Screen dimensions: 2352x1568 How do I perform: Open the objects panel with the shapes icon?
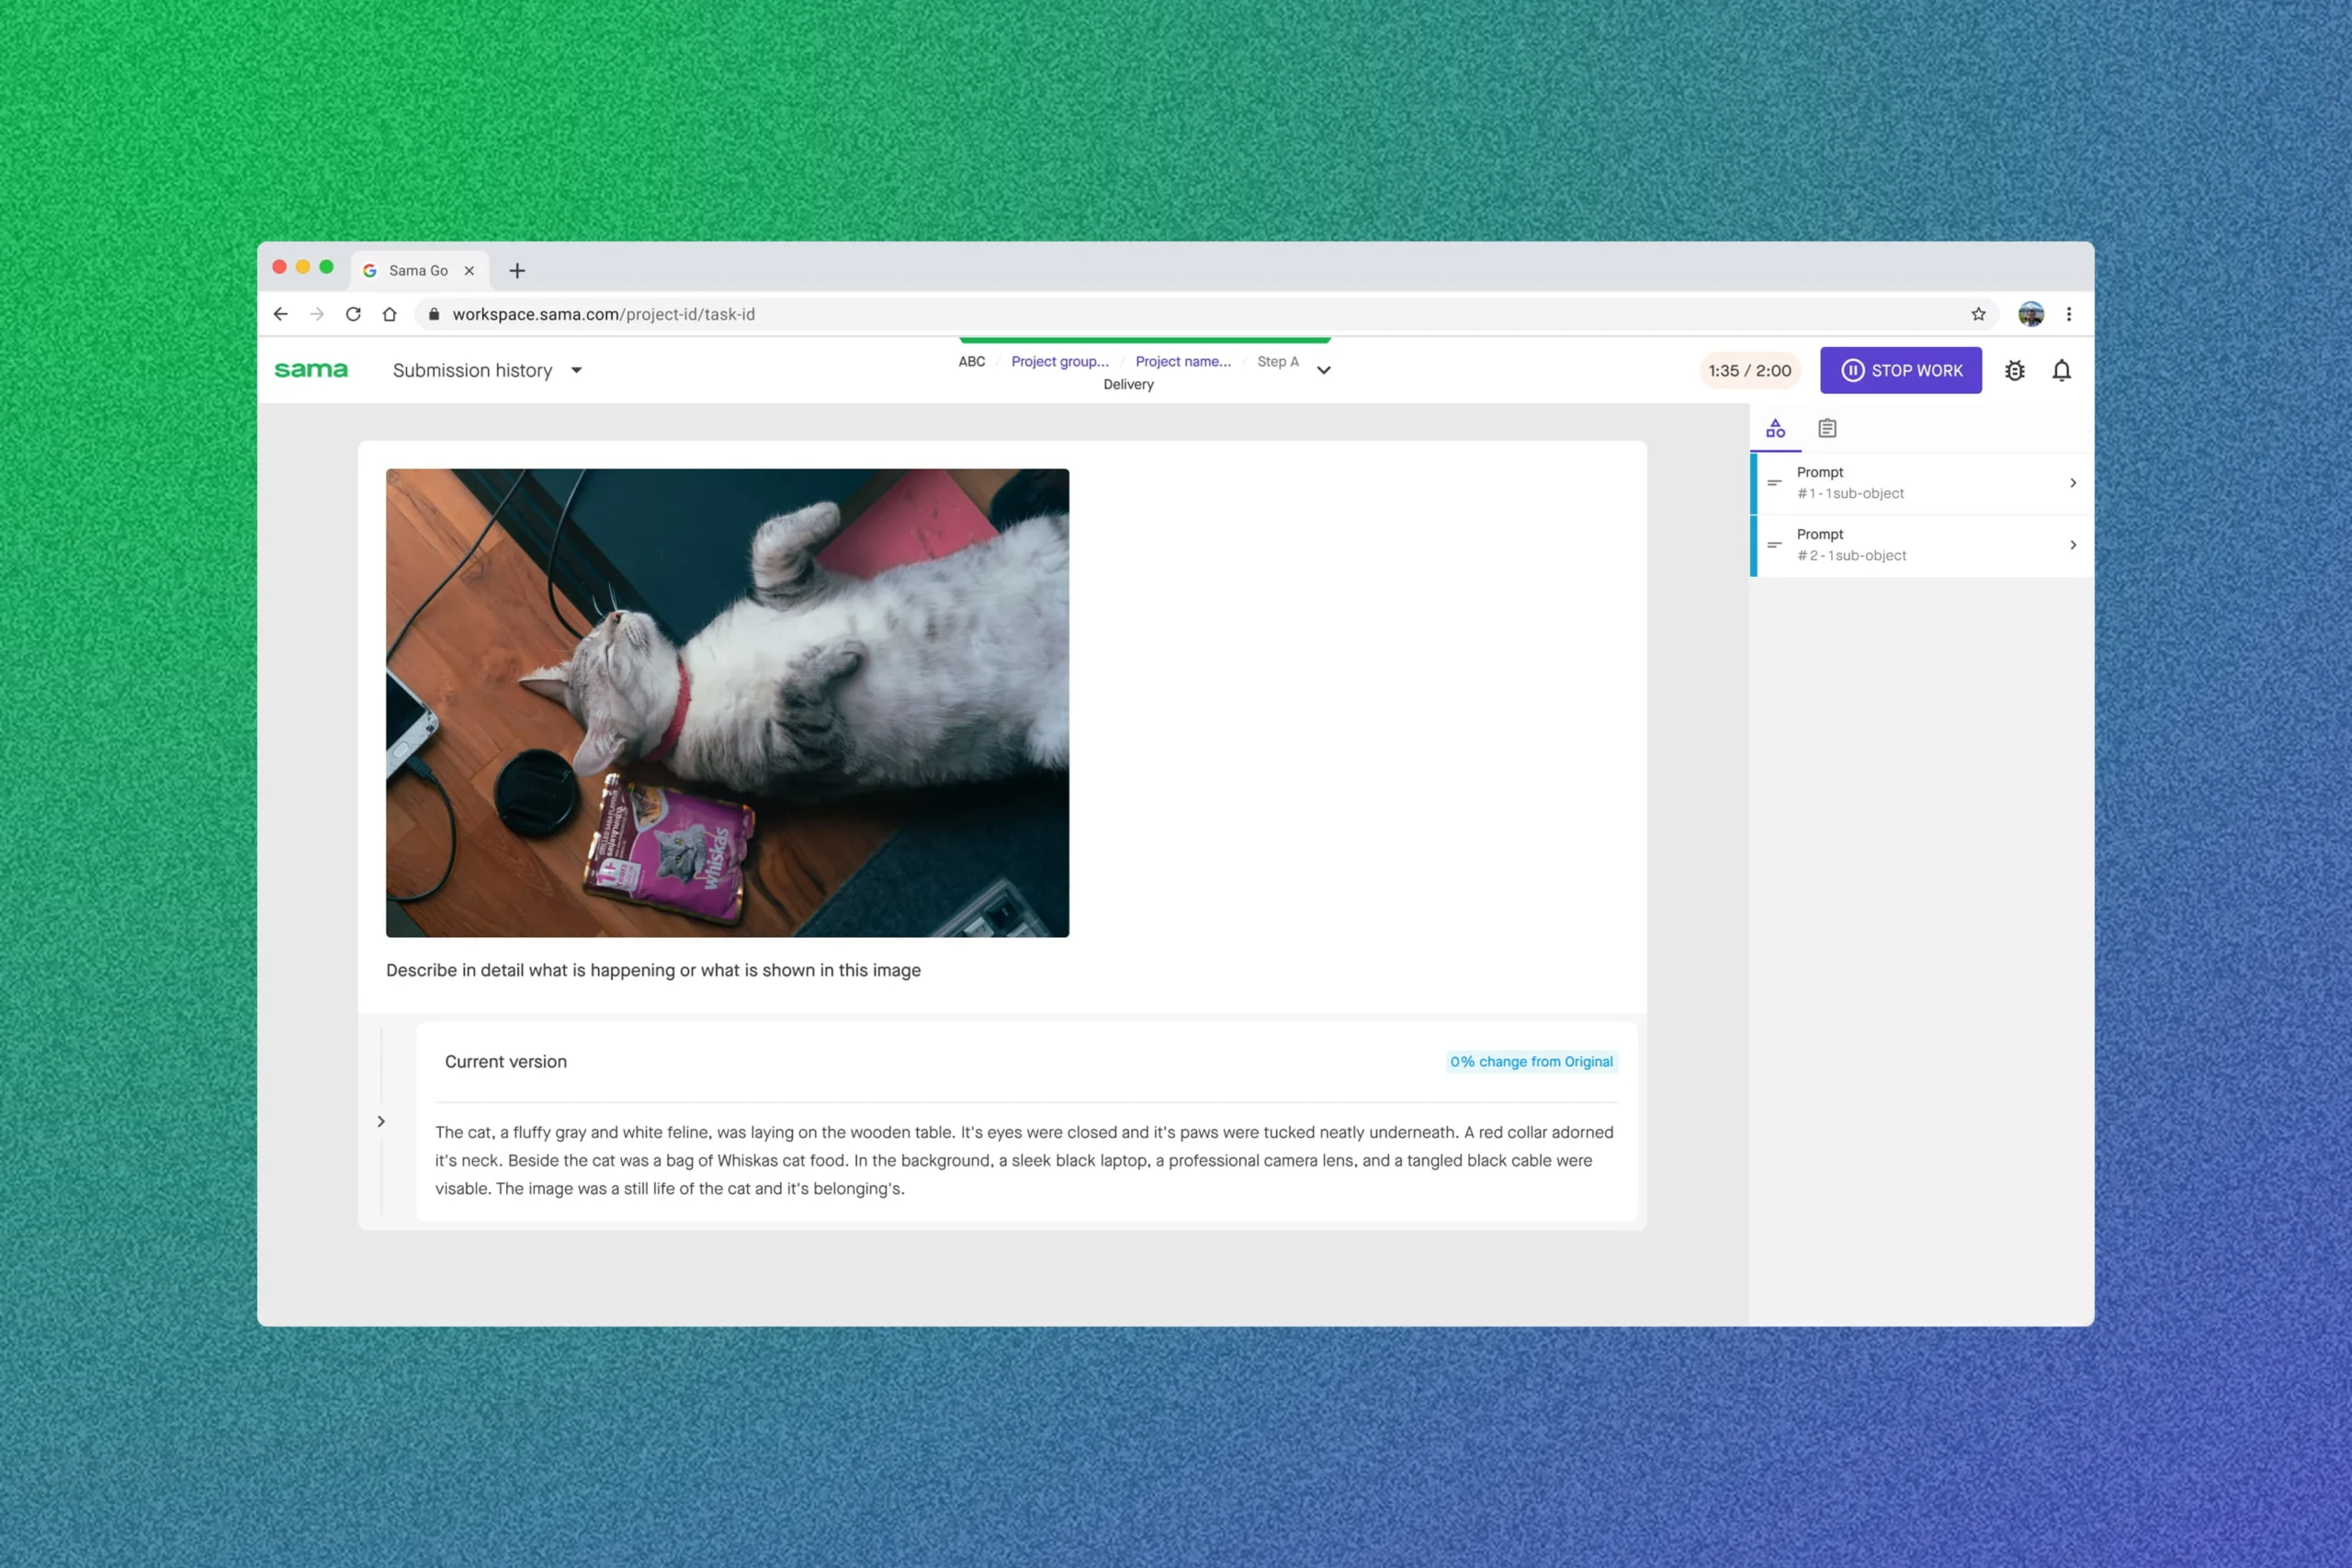[x=1776, y=428]
